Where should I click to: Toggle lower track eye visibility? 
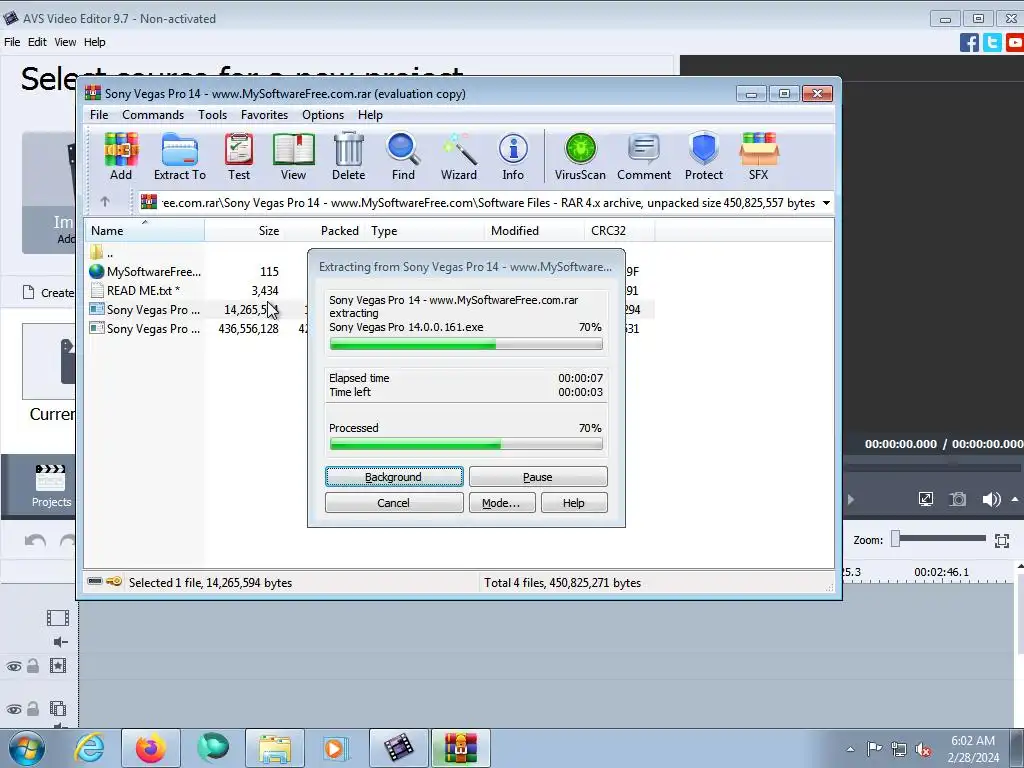pos(14,709)
